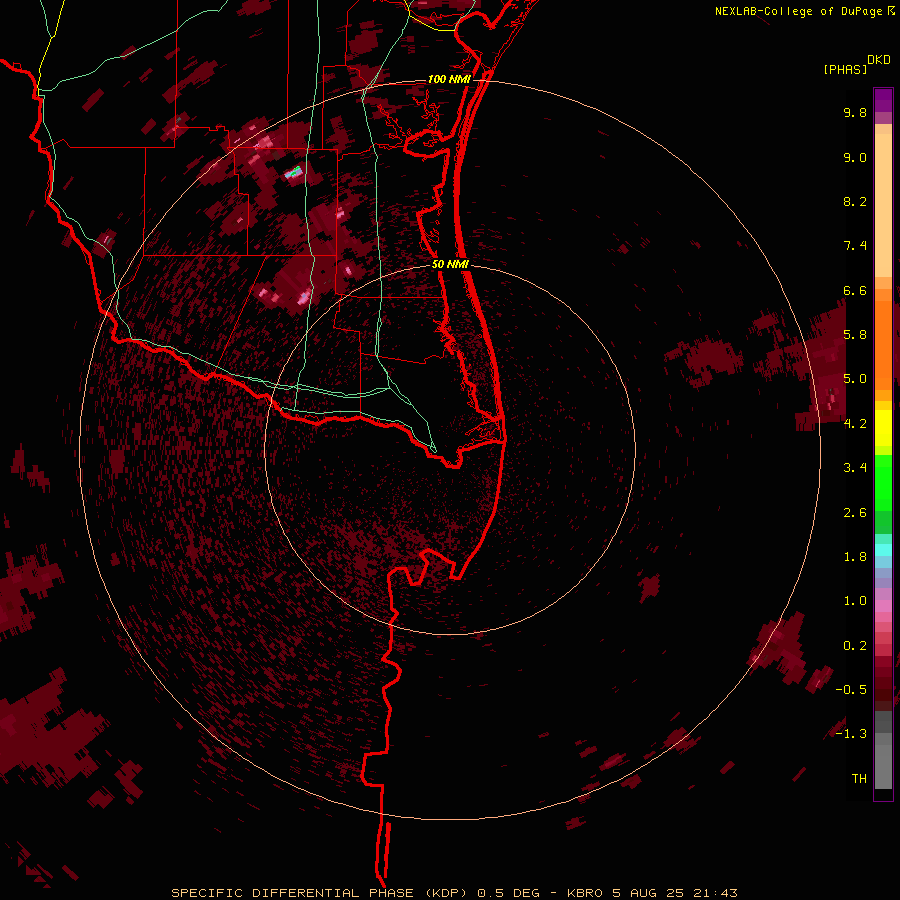This screenshot has width=900, height=900.
Task: Click the 6.6 scale value
Action: (855, 290)
